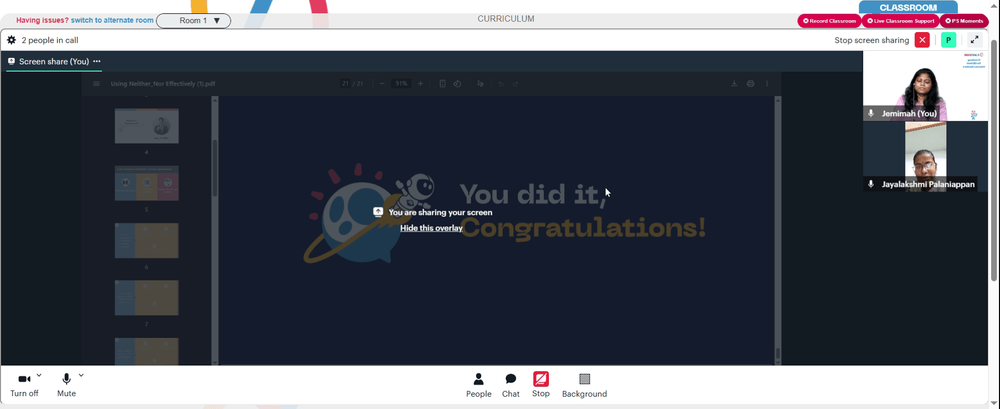
Task: Click Stop sharing button in bottom bar
Action: pyautogui.click(x=541, y=385)
